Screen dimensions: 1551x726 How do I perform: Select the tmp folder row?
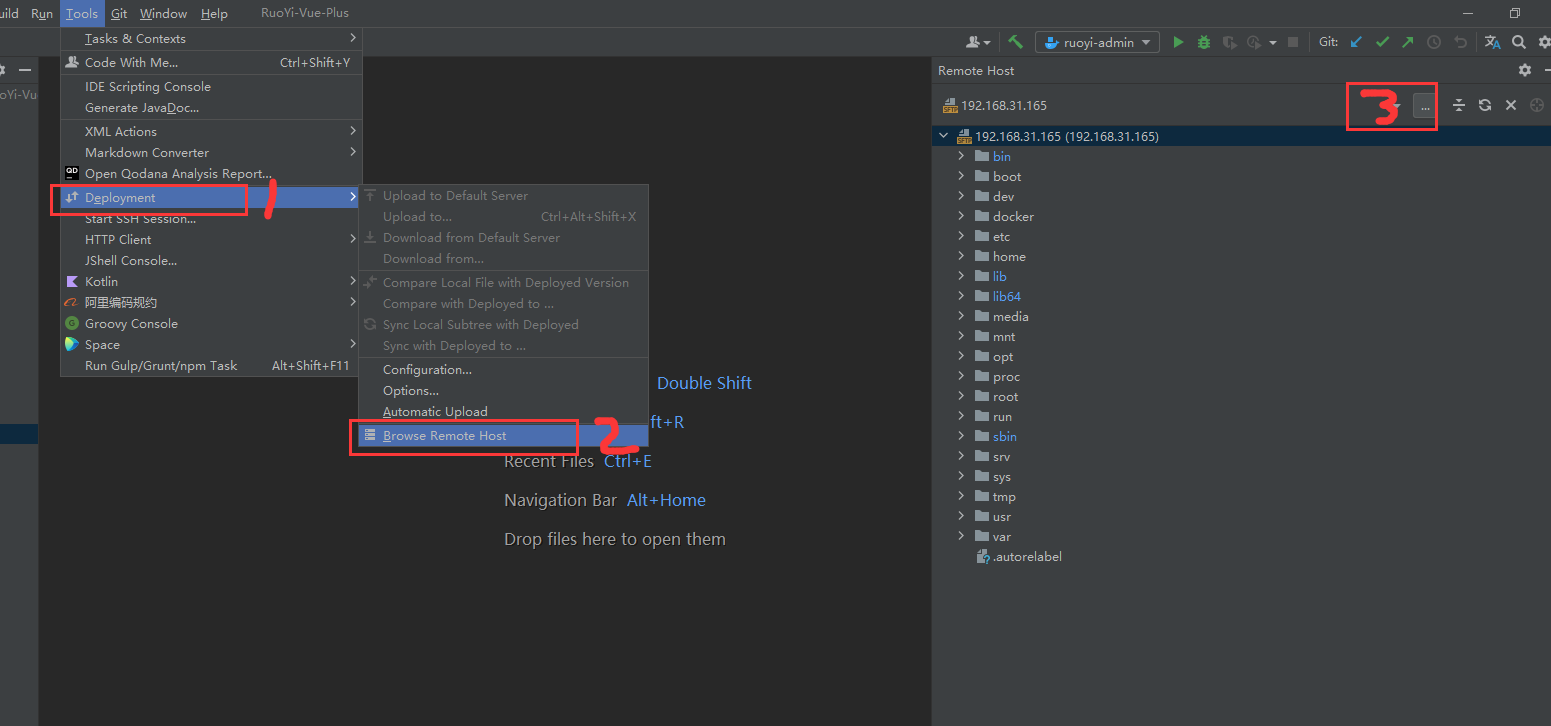coord(1241,496)
